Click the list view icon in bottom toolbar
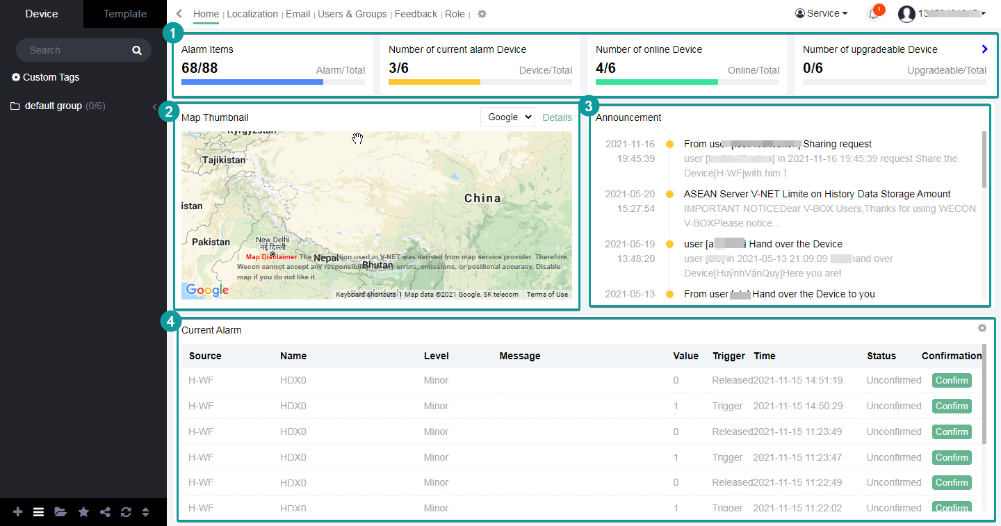1001x526 pixels. [x=38, y=512]
